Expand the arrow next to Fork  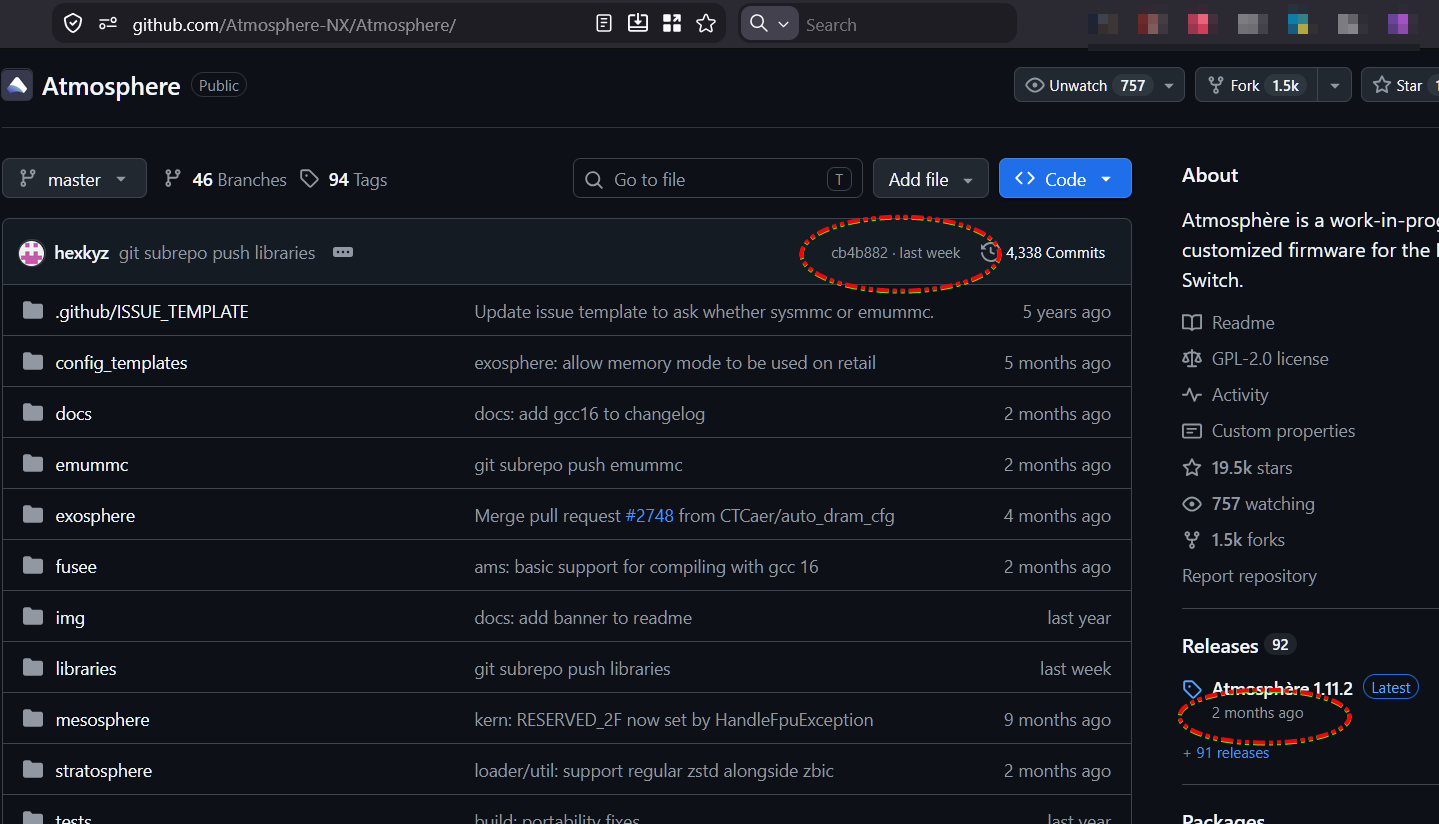[x=1334, y=85]
